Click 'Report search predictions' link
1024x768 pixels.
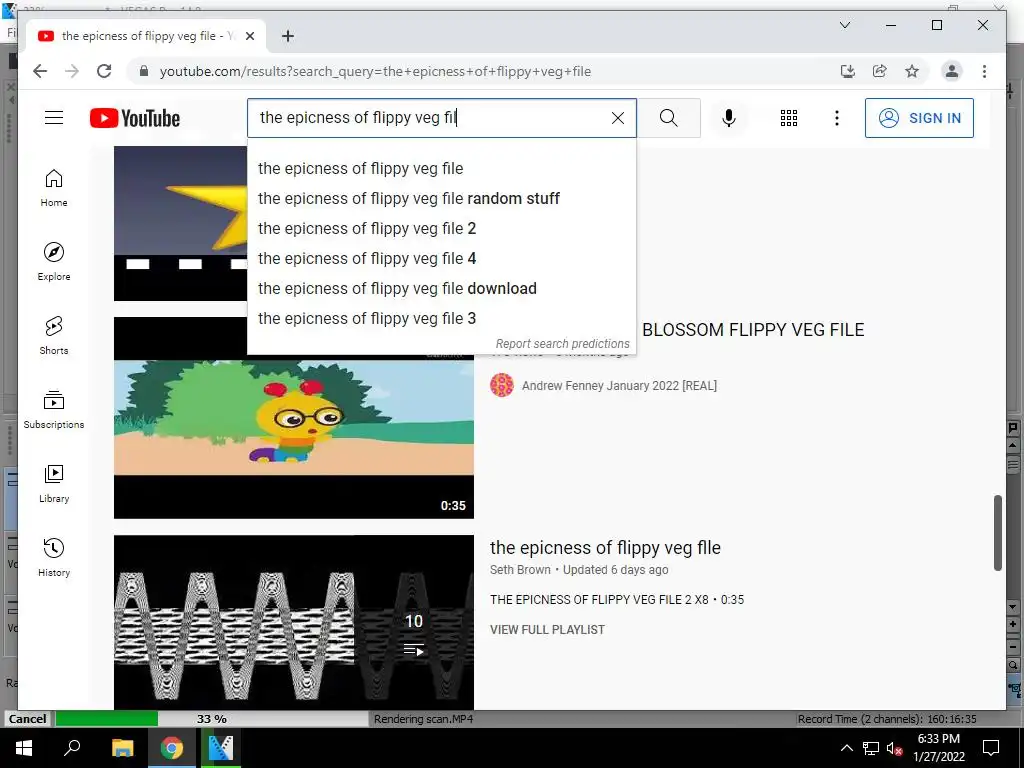pos(562,344)
